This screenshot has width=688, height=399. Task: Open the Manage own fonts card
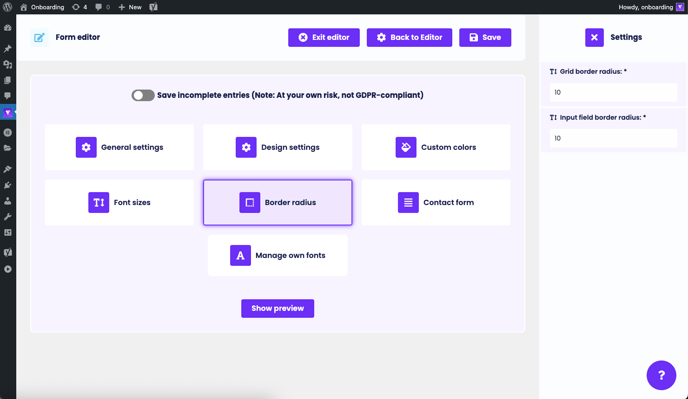277,255
